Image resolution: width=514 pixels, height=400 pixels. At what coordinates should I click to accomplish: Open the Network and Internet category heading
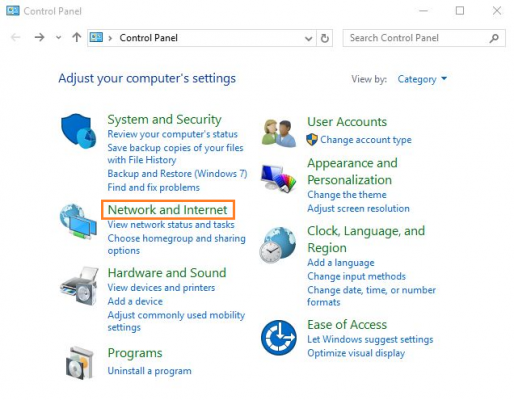tap(168, 210)
